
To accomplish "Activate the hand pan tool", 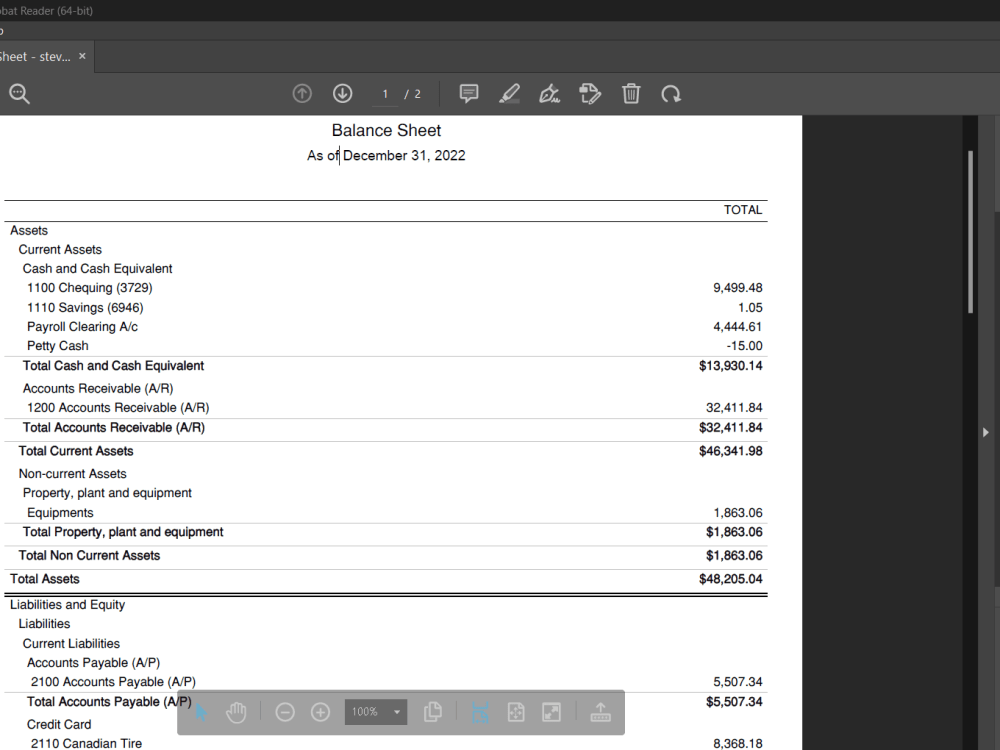I will tap(236, 712).
